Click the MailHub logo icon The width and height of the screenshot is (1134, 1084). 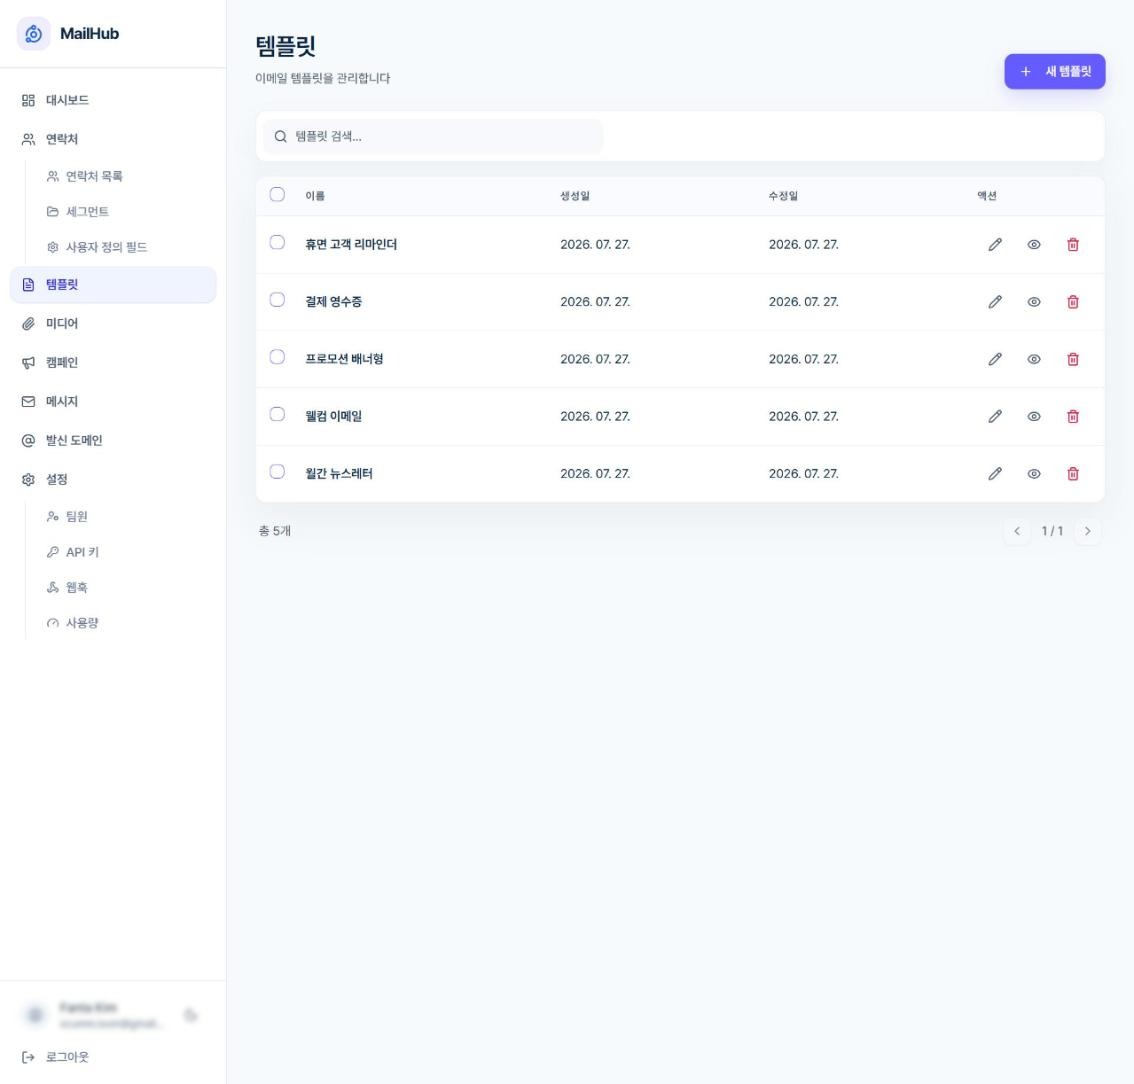[x=33, y=33]
